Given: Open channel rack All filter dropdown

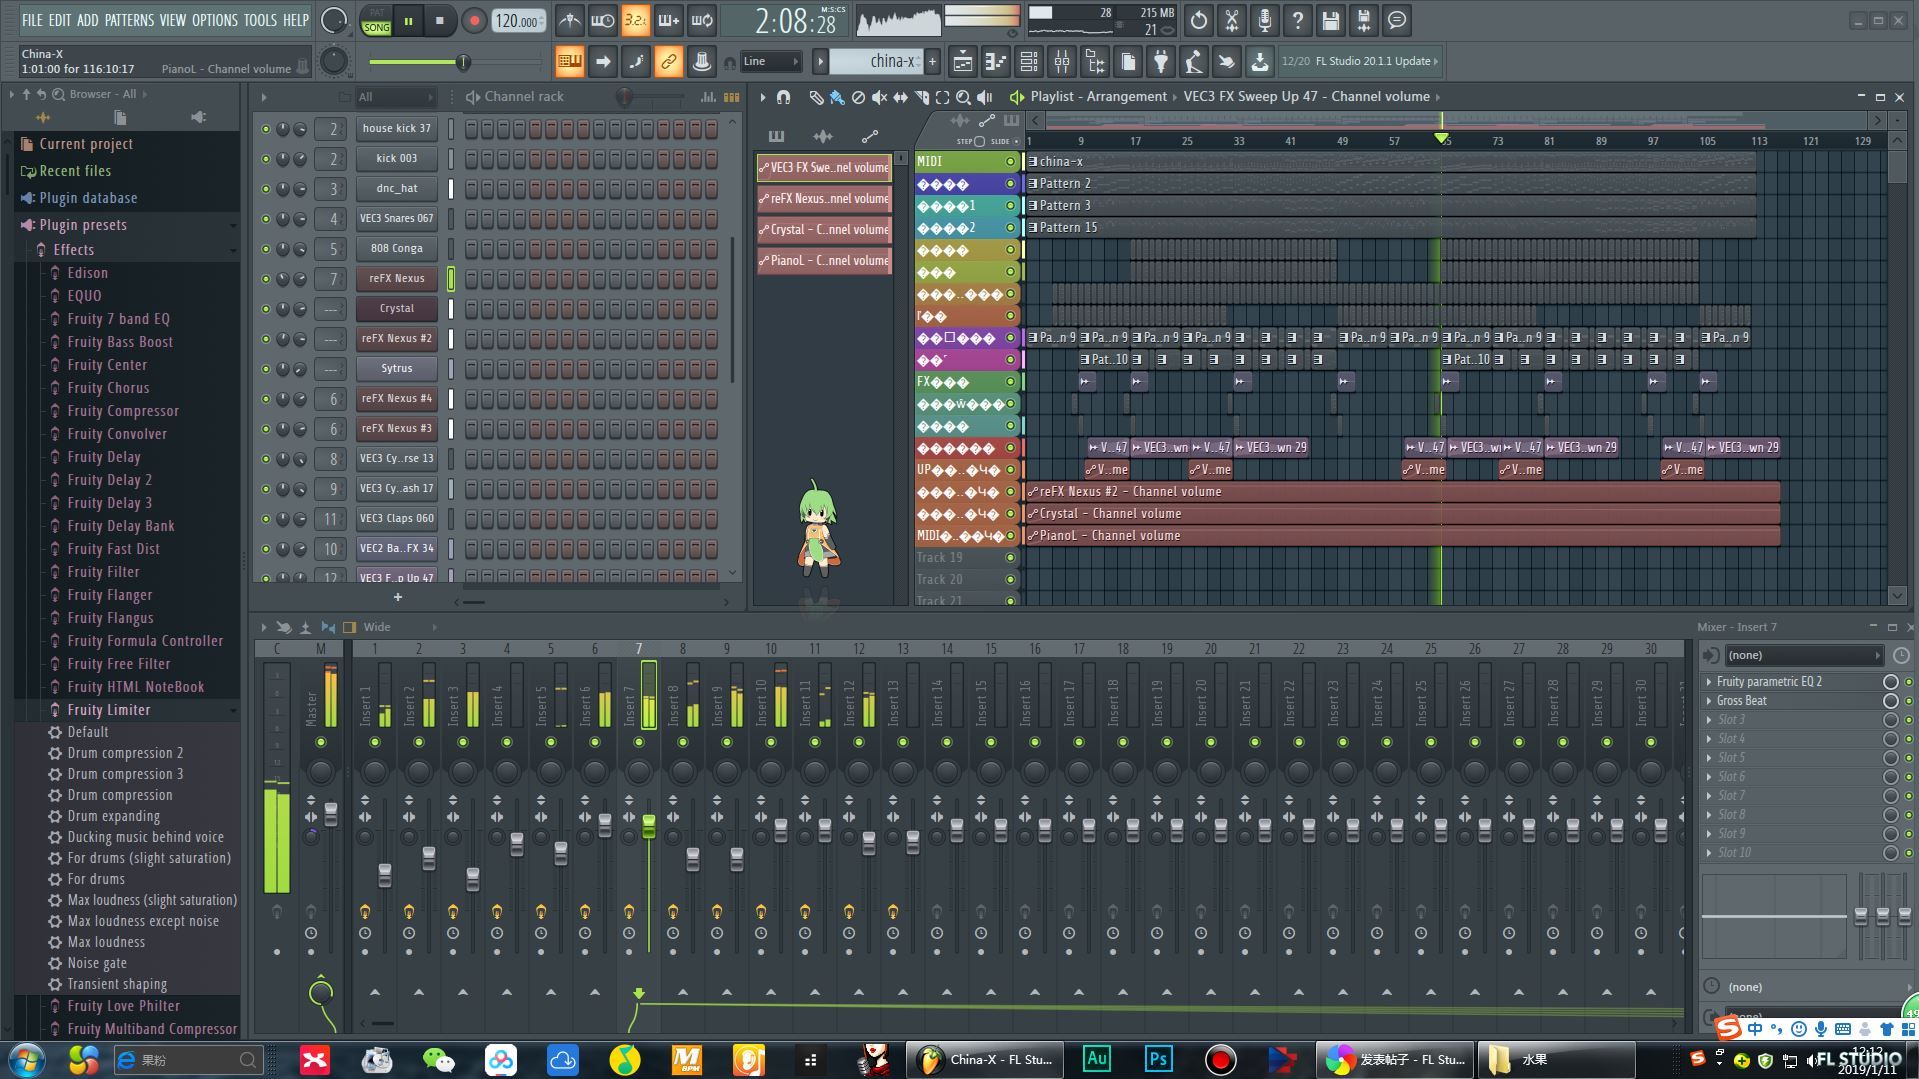Looking at the screenshot, I should pyautogui.click(x=396, y=97).
